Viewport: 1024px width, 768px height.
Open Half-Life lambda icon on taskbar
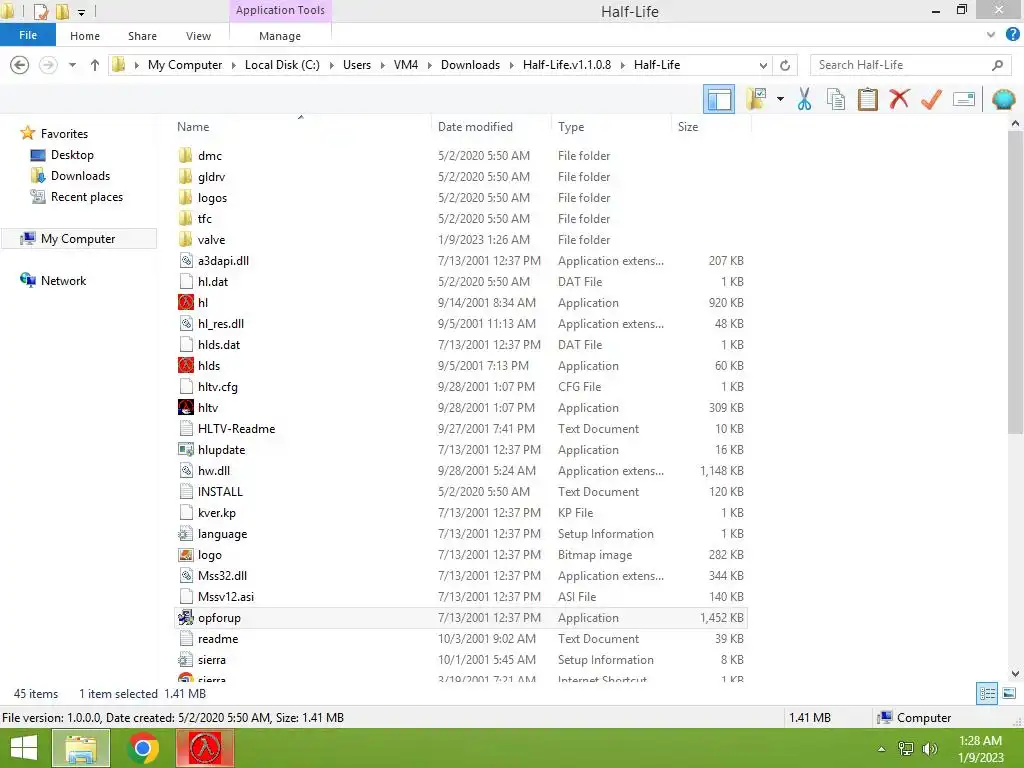(205, 748)
